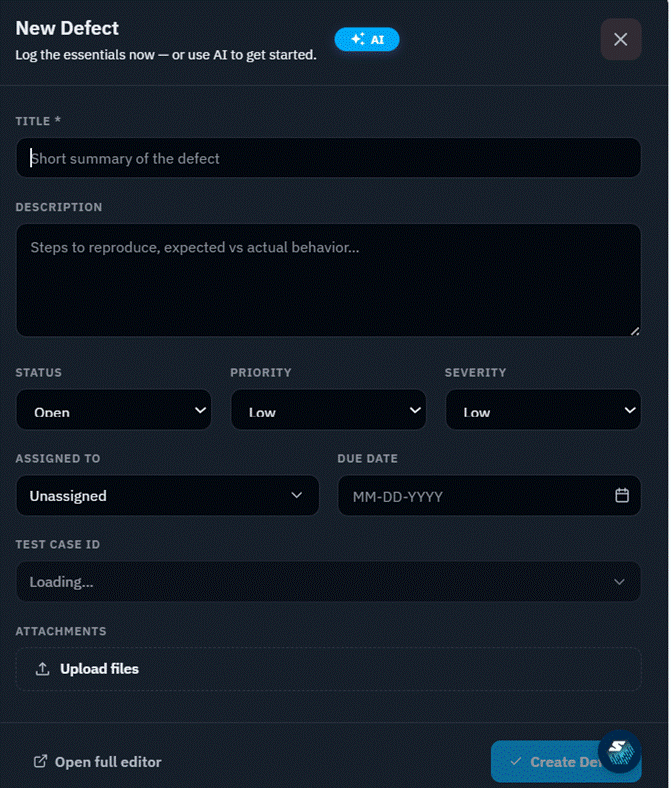Viewport: 671px width, 788px height.
Task: Focus the Title input field
Action: pos(329,158)
